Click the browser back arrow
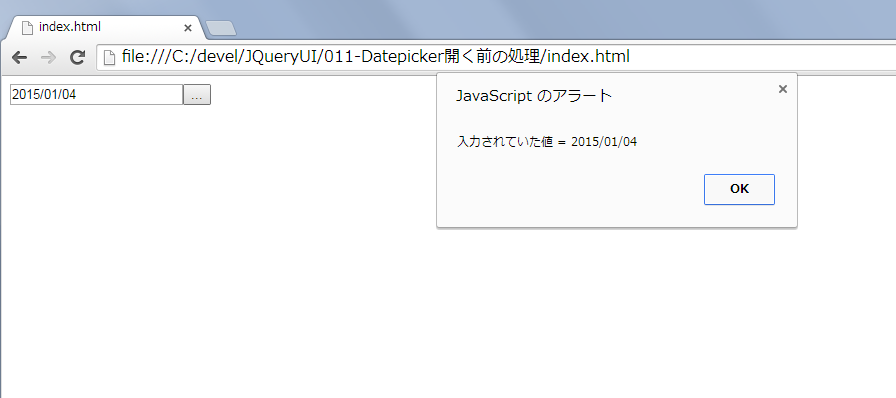The image size is (896, 398). [x=19, y=57]
